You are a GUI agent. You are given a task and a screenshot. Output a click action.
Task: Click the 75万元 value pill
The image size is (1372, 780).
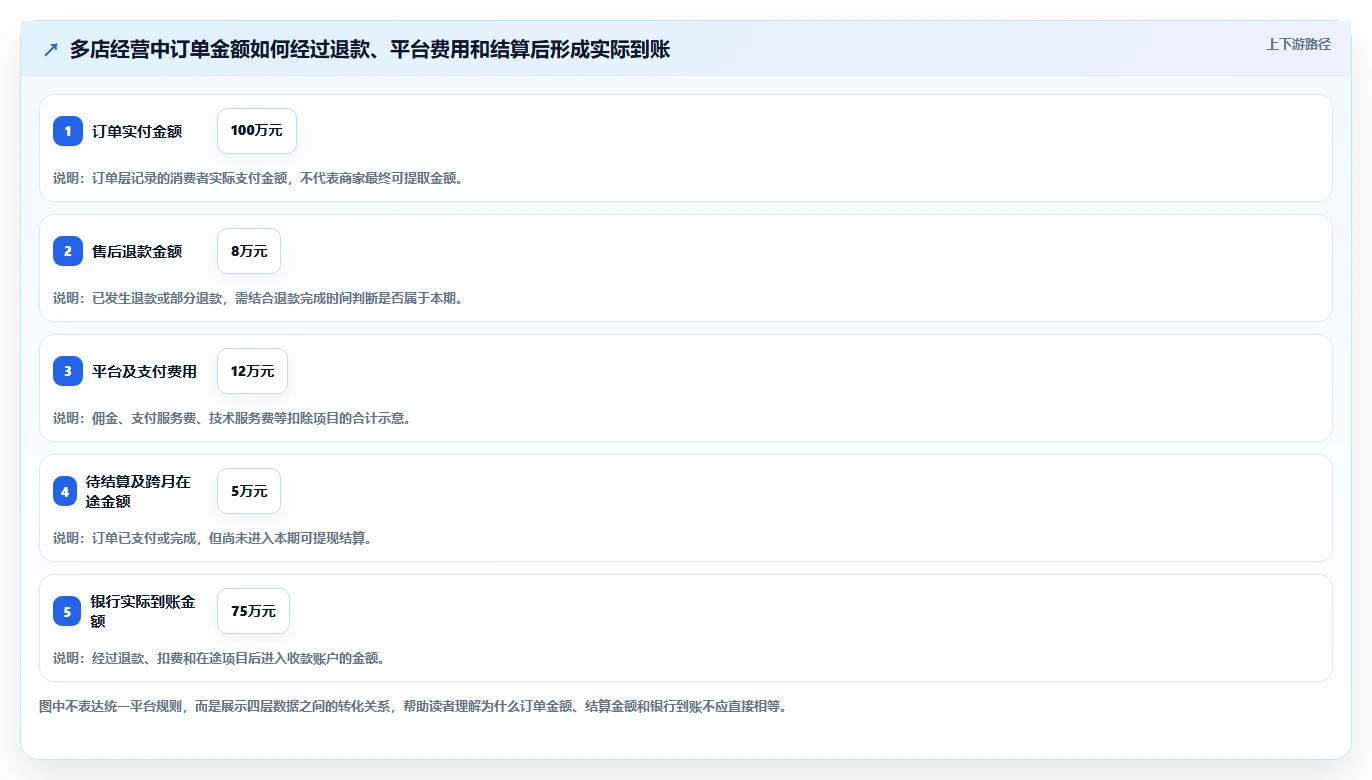pos(253,611)
